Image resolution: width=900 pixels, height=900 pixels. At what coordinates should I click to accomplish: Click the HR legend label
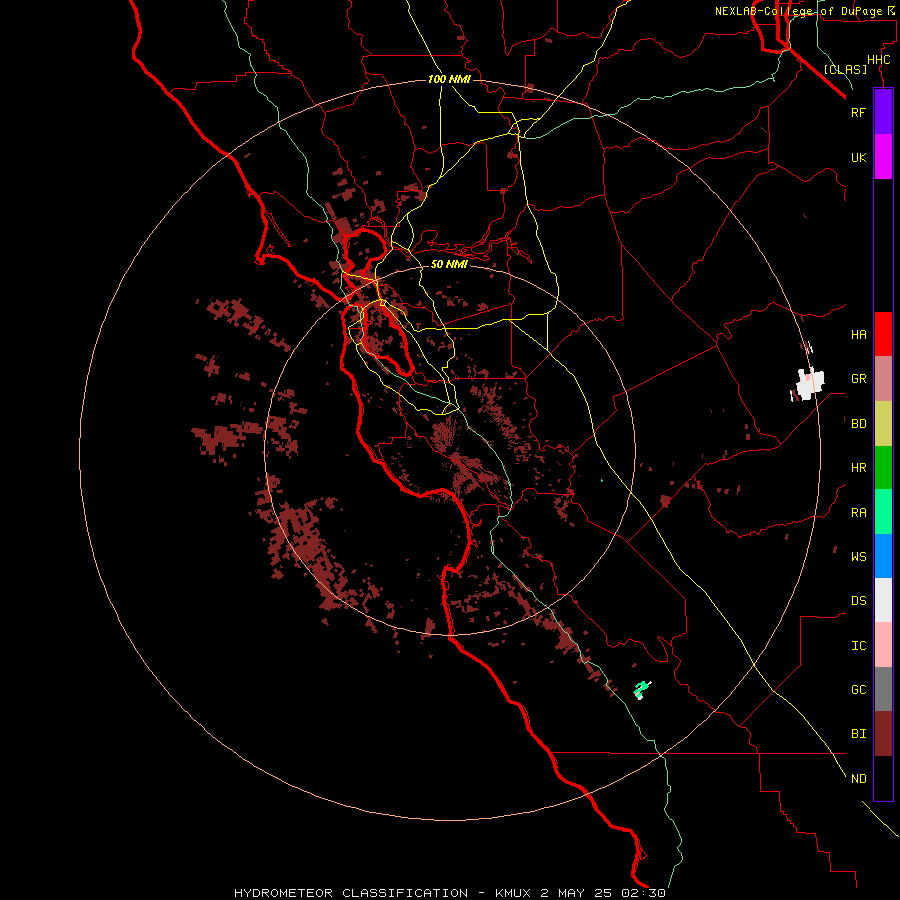click(x=858, y=468)
